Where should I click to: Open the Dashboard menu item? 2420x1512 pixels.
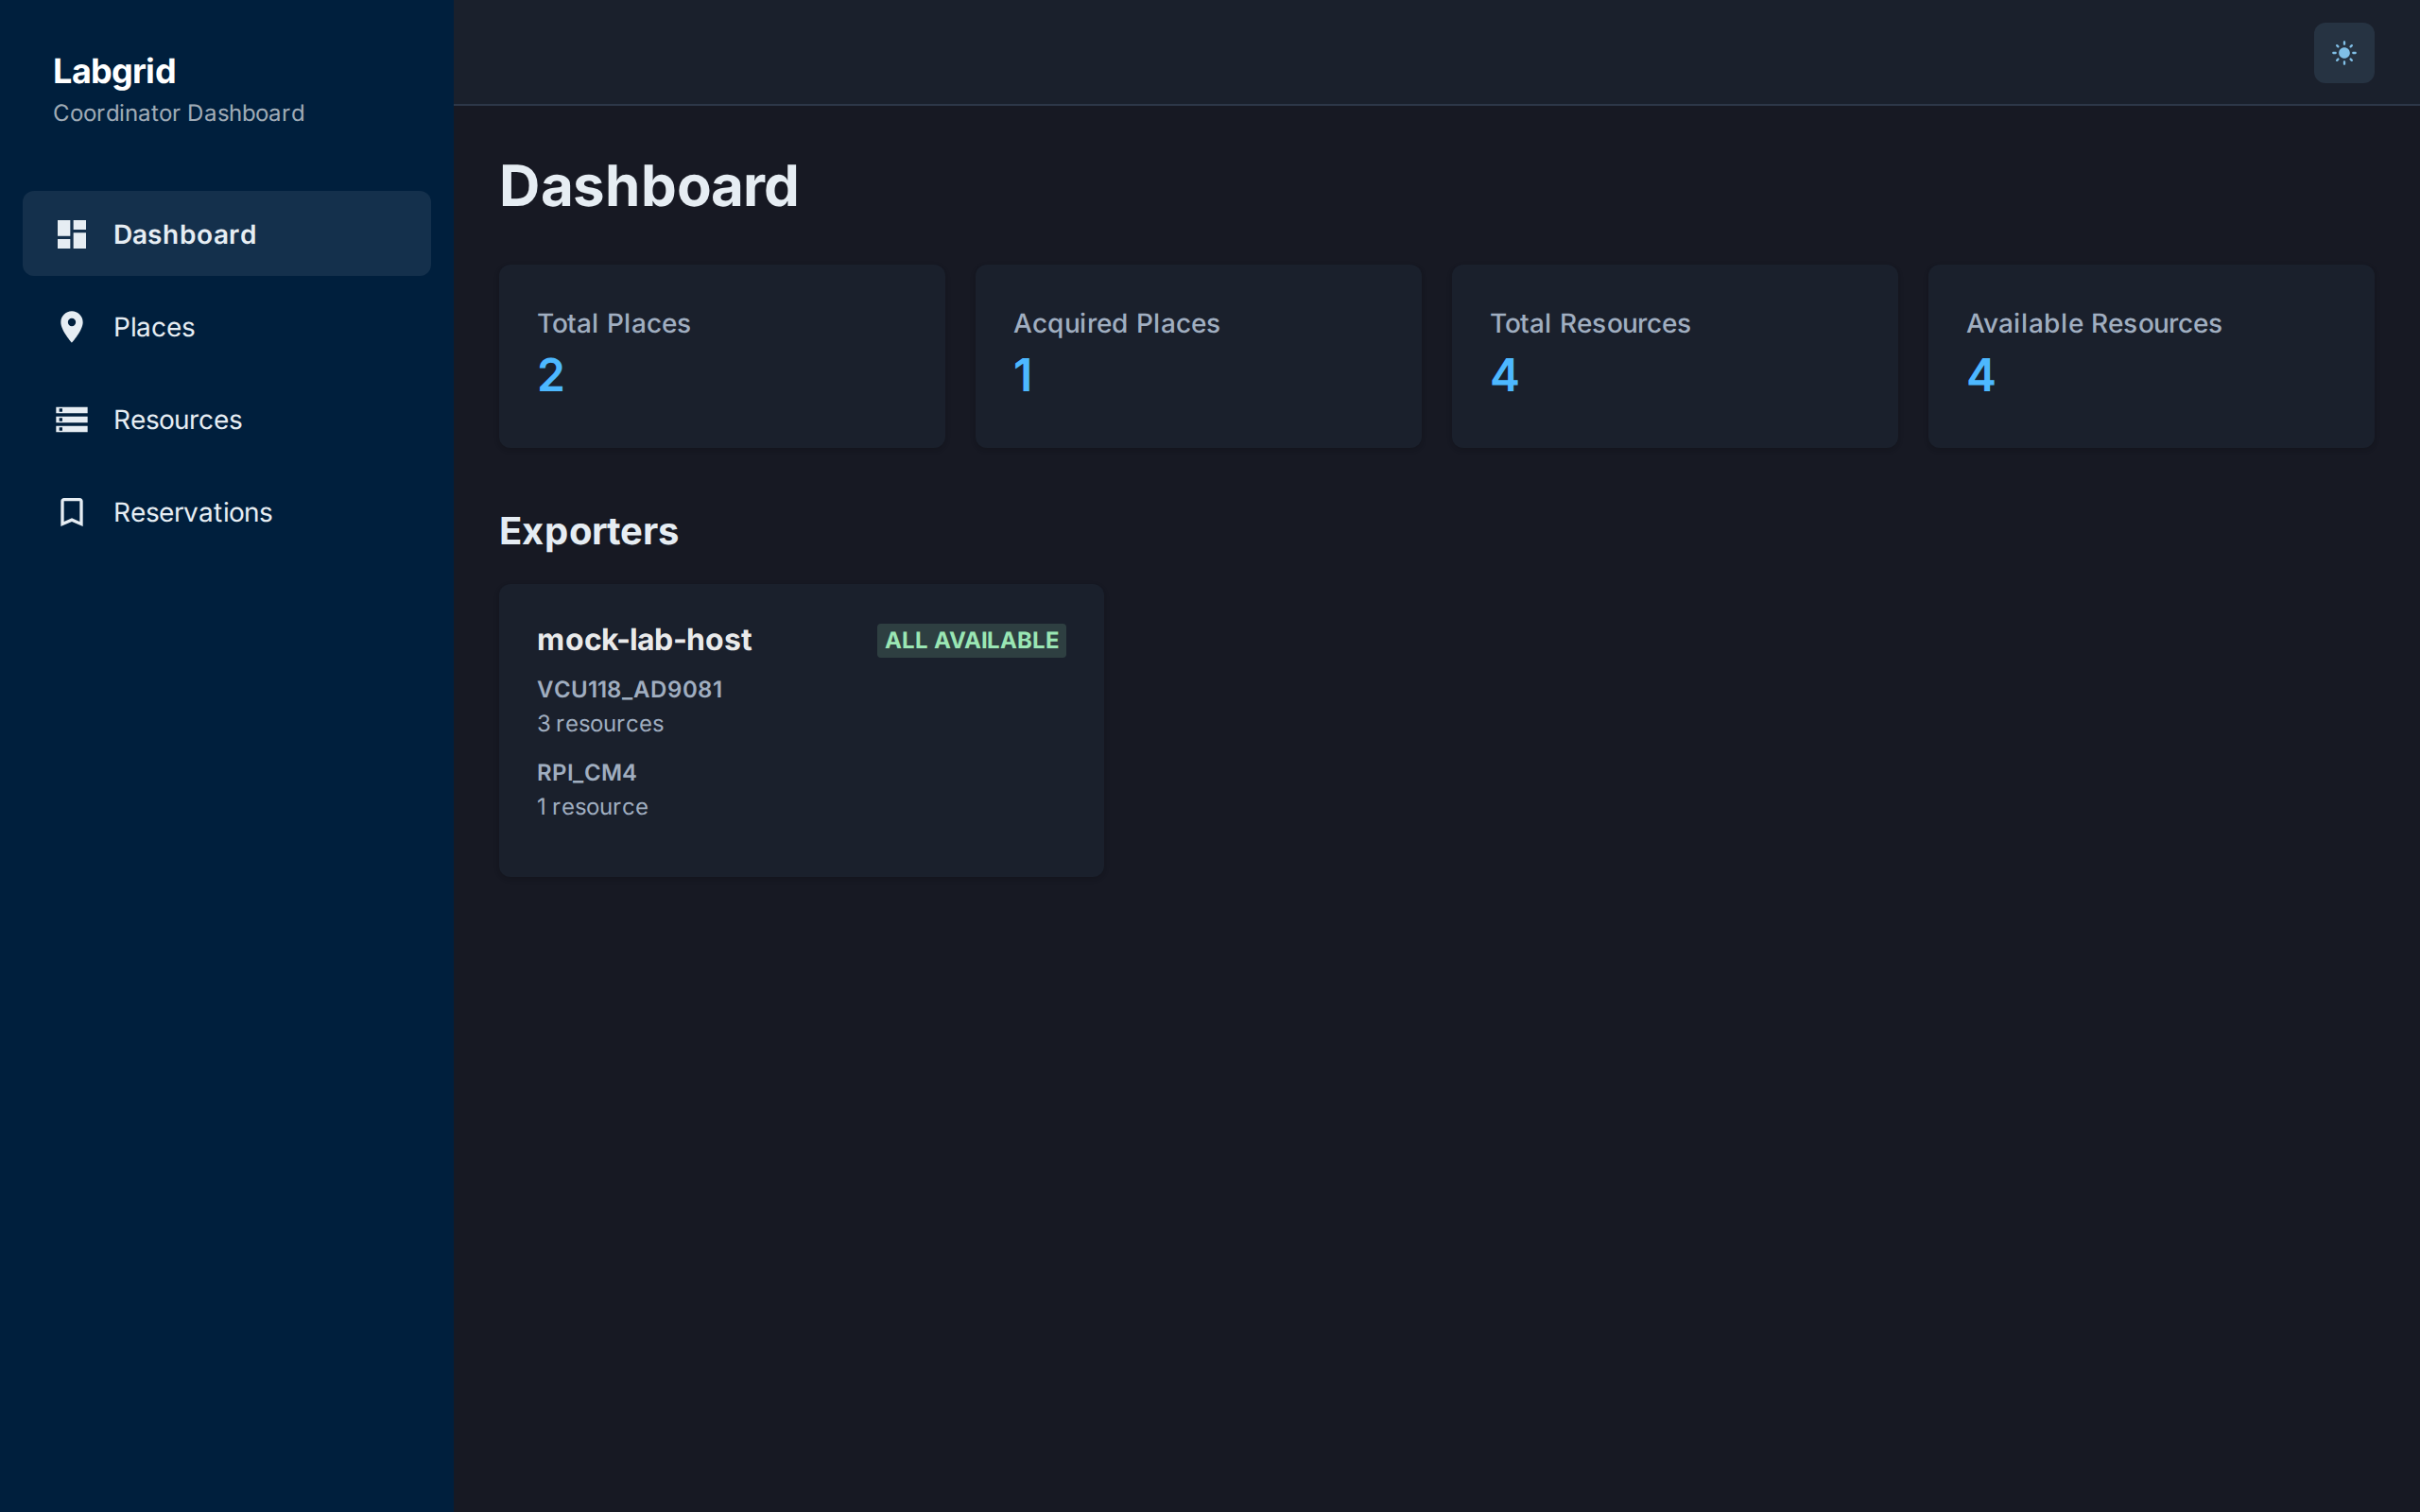[227, 234]
